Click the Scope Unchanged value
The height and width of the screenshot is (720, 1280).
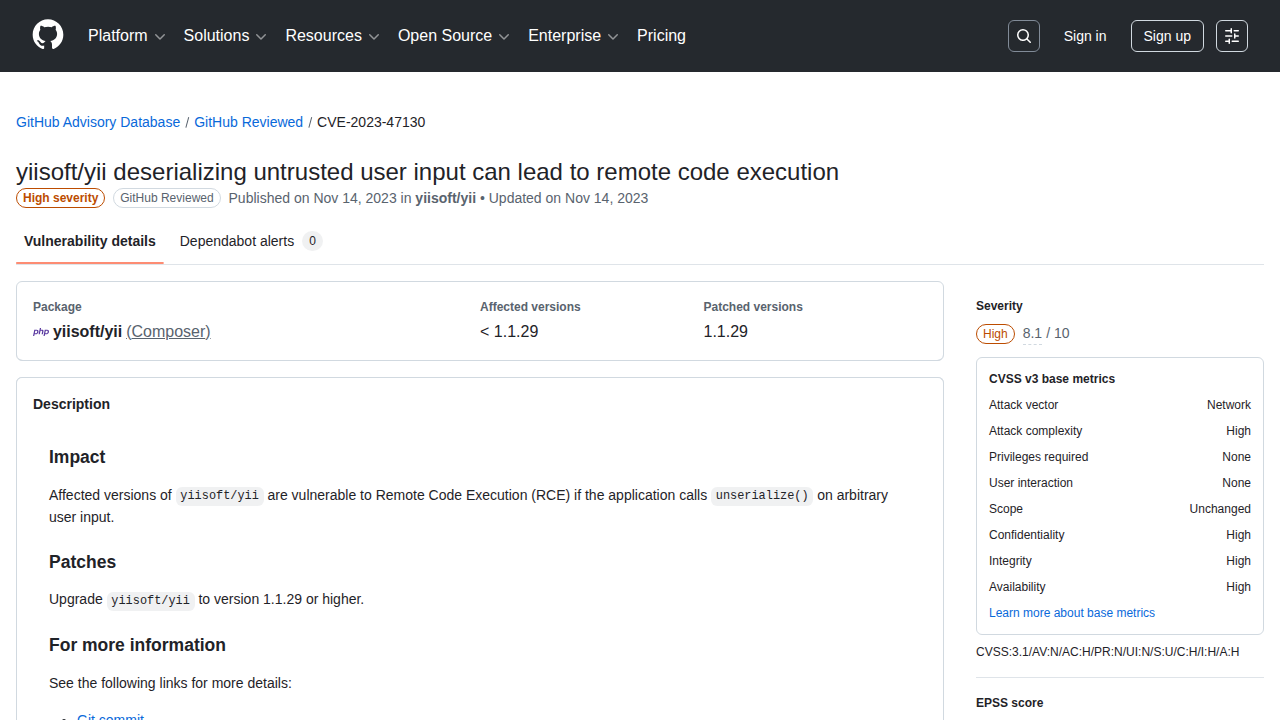coord(1220,509)
